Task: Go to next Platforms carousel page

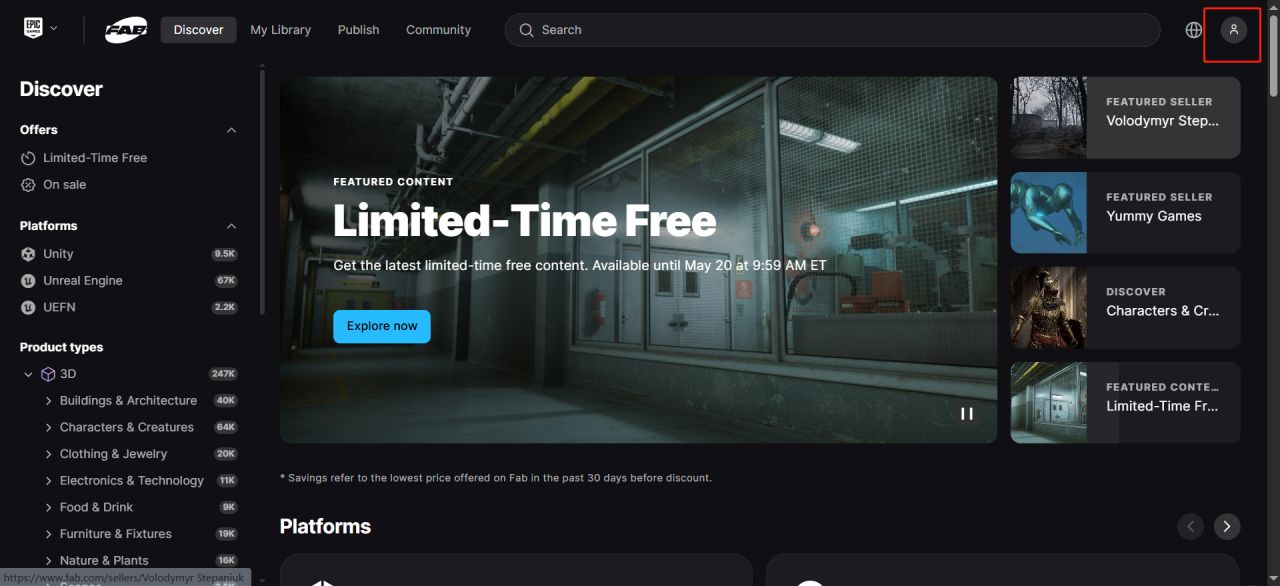Action: (1227, 526)
